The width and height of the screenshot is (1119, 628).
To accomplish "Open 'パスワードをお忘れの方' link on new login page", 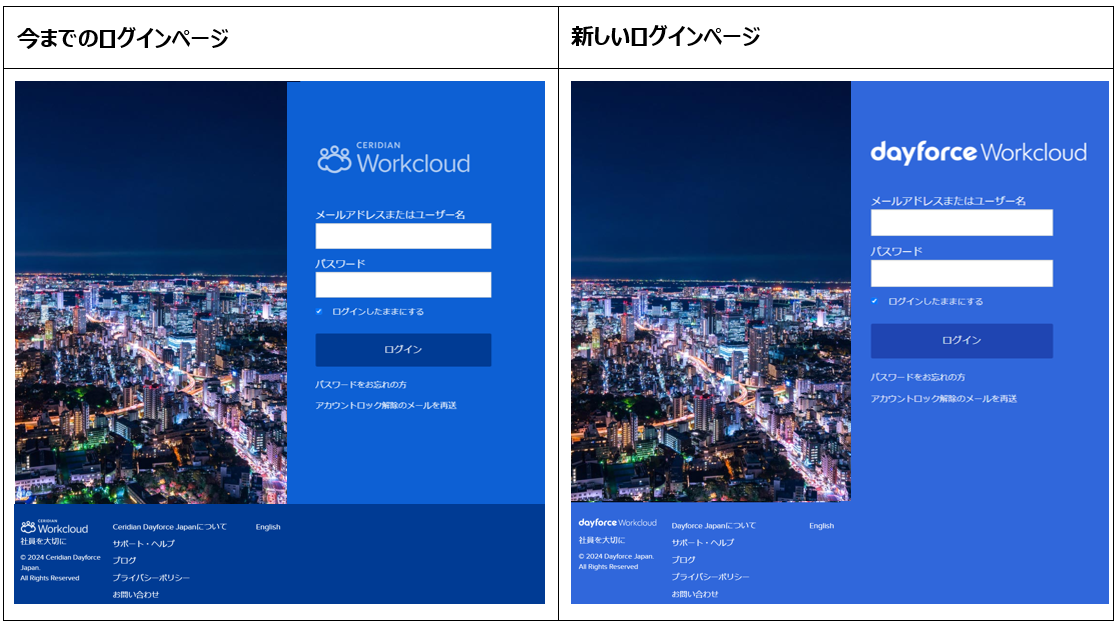I will tap(918, 377).
